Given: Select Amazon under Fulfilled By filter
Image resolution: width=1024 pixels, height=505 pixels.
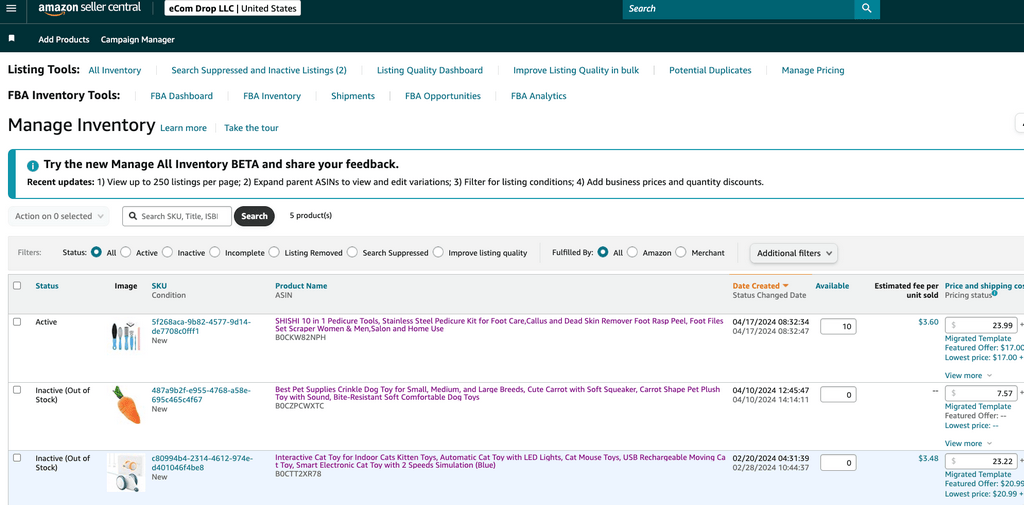Looking at the screenshot, I should tap(633, 253).
